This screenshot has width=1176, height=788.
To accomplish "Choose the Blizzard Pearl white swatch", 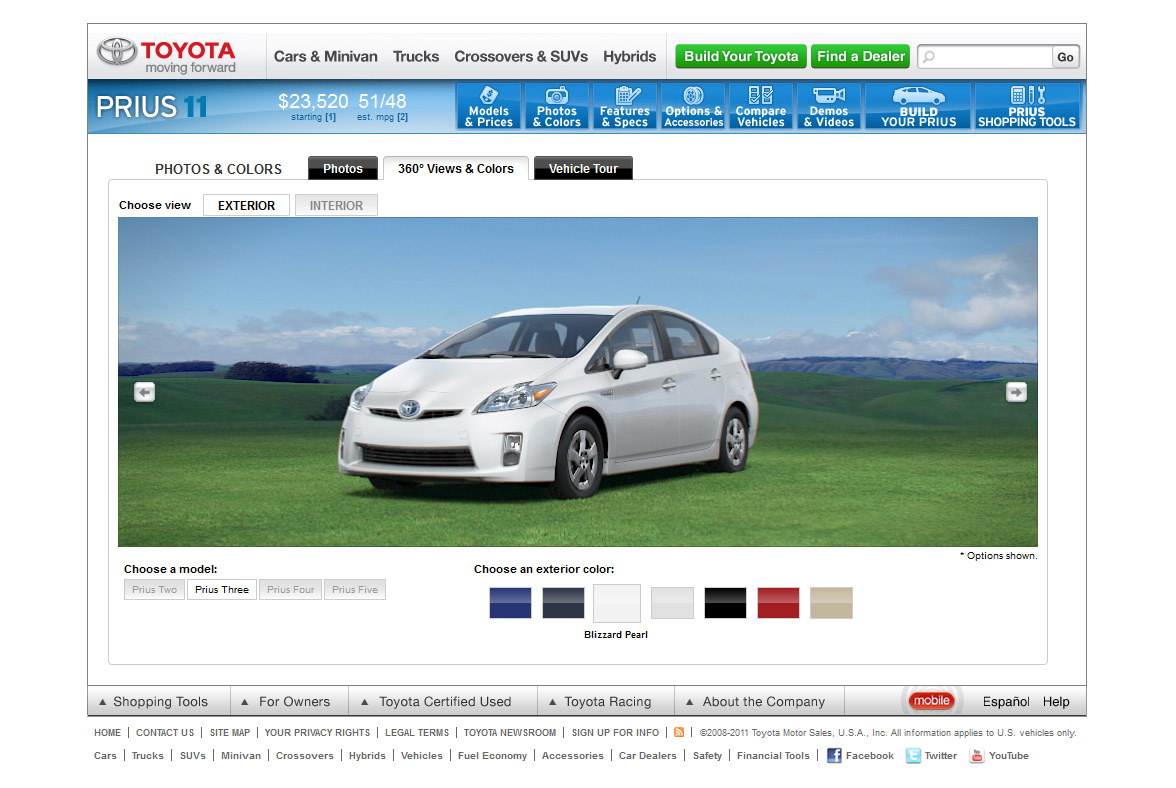I will coord(617,604).
